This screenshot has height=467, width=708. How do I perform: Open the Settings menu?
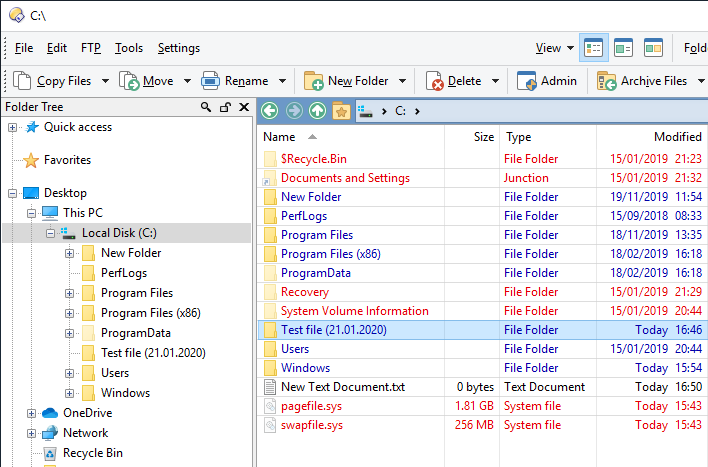point(179,48)
